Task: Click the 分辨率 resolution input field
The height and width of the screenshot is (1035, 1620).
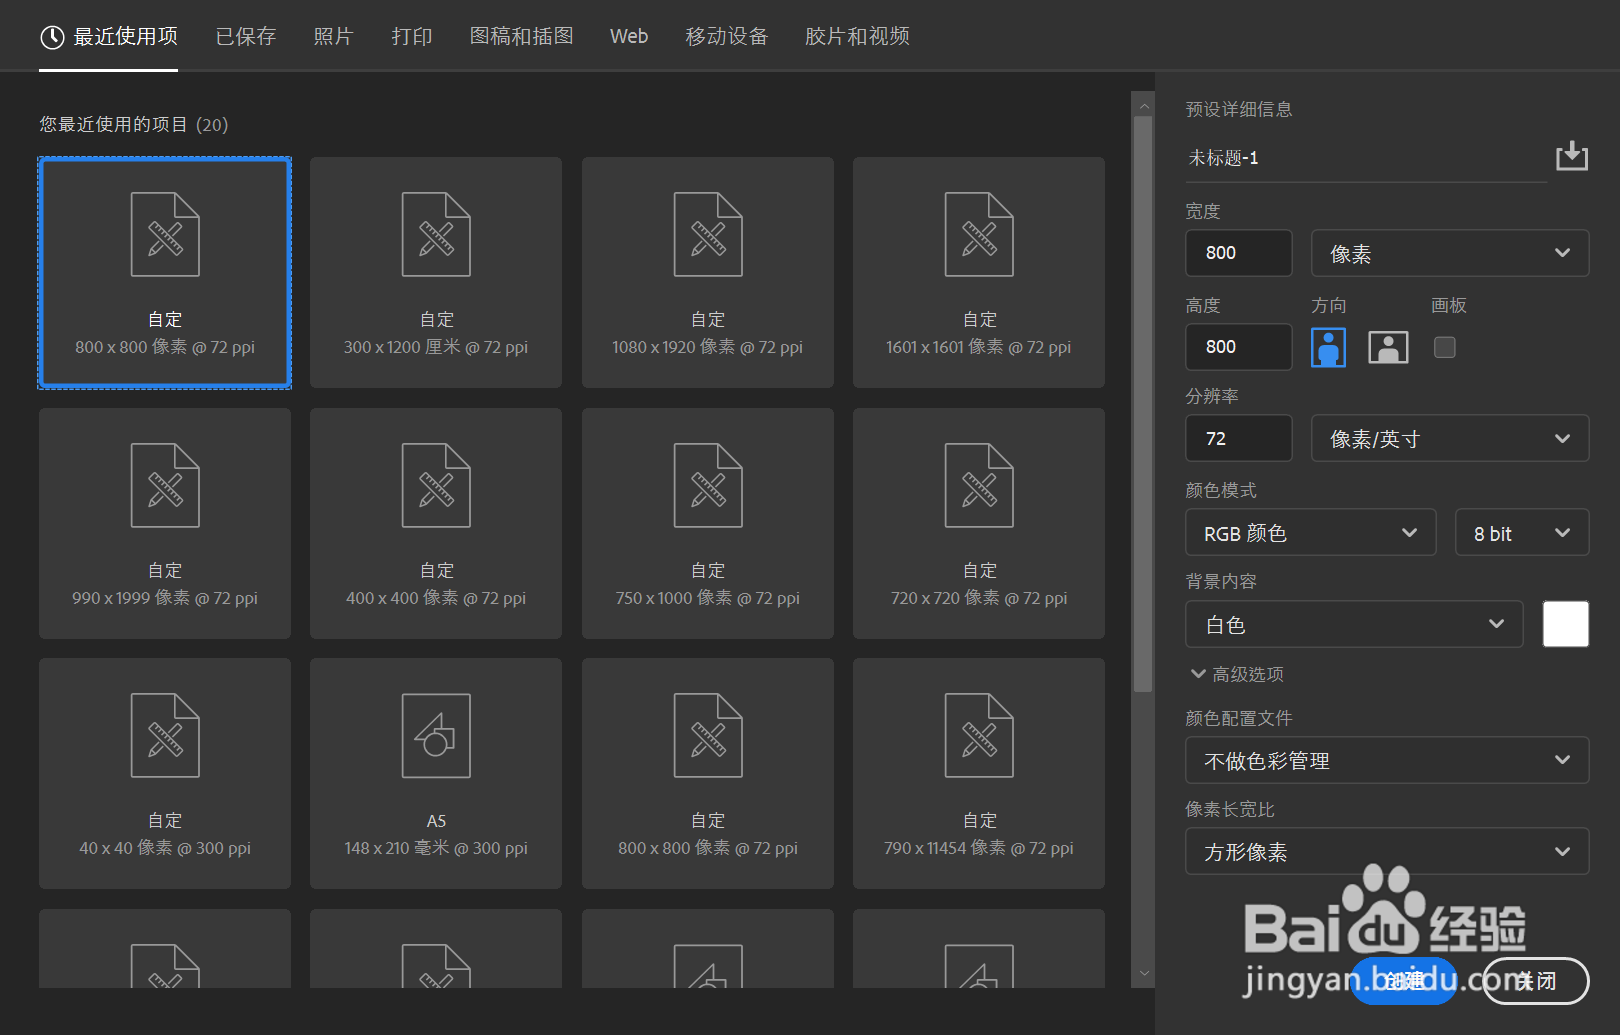Action: click(x=1239, y=438)
